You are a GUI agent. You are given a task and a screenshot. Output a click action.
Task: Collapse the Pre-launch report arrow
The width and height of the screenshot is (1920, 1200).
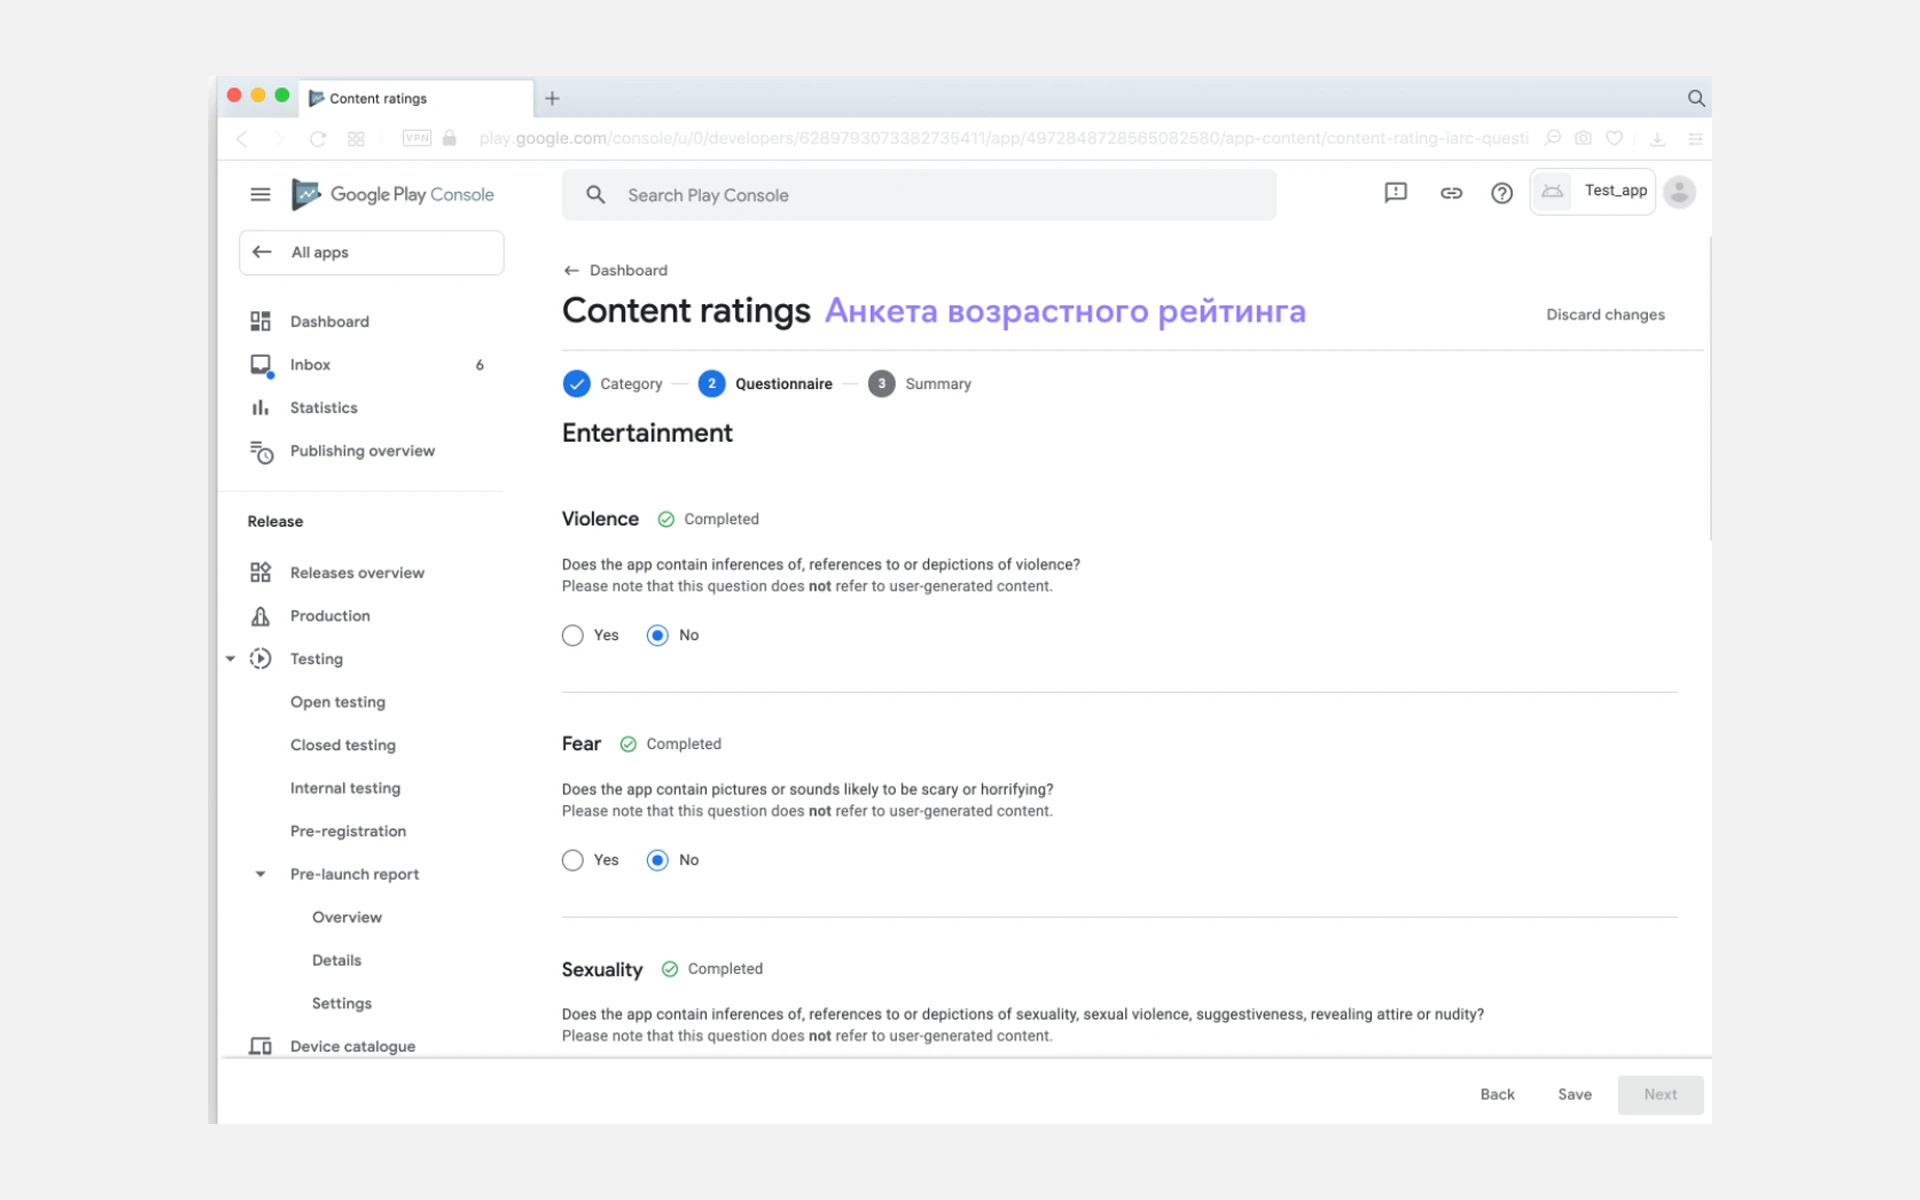coord(261,874)
